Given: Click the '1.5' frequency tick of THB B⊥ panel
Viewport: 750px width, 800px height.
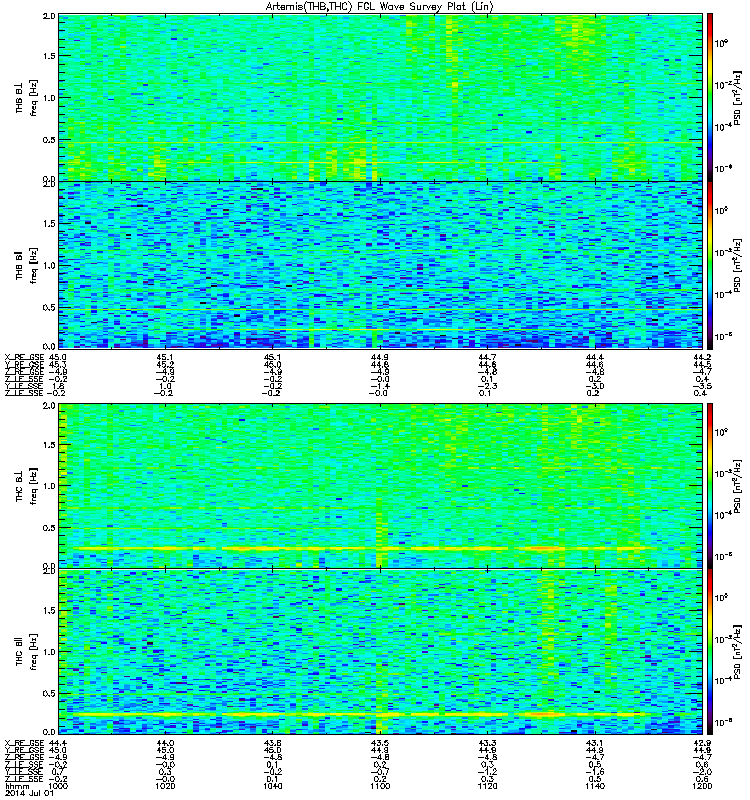Looking at the screenshot, I should pyautogui.click(x=49, y=56).
